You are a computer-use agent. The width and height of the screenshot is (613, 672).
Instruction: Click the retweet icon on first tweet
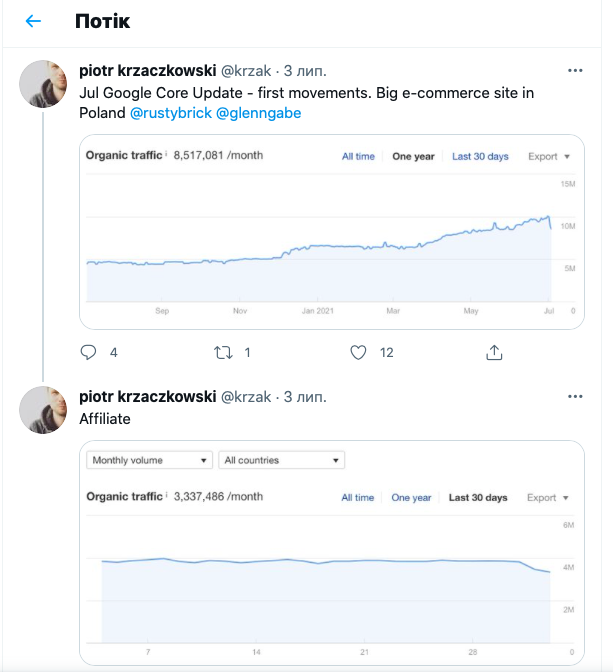(x=224, y=352)
